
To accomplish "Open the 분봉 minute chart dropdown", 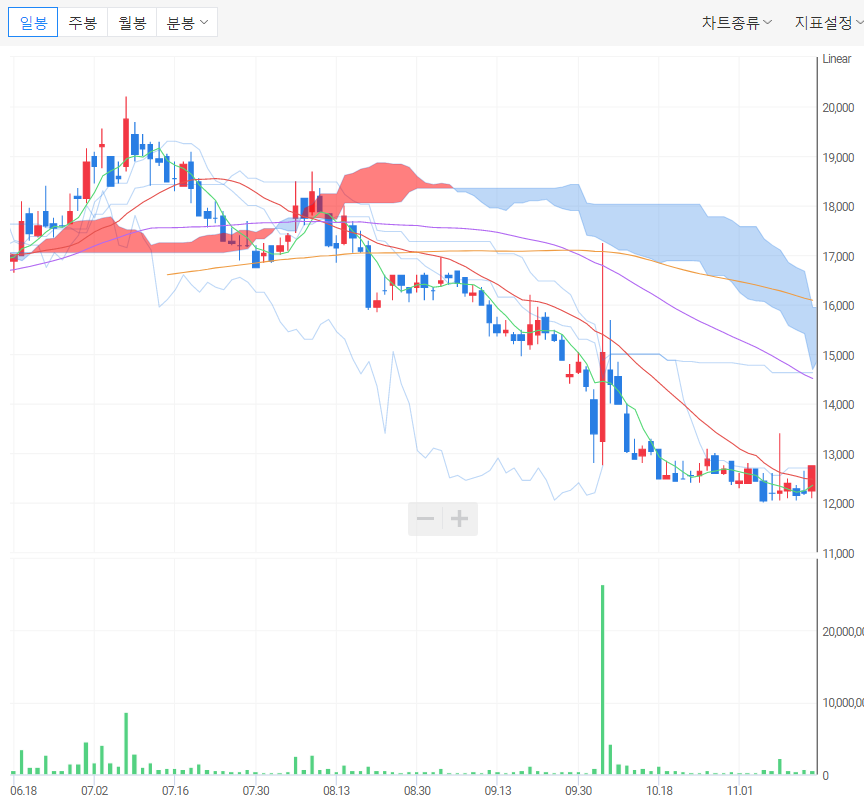I will tap(187, 23).
